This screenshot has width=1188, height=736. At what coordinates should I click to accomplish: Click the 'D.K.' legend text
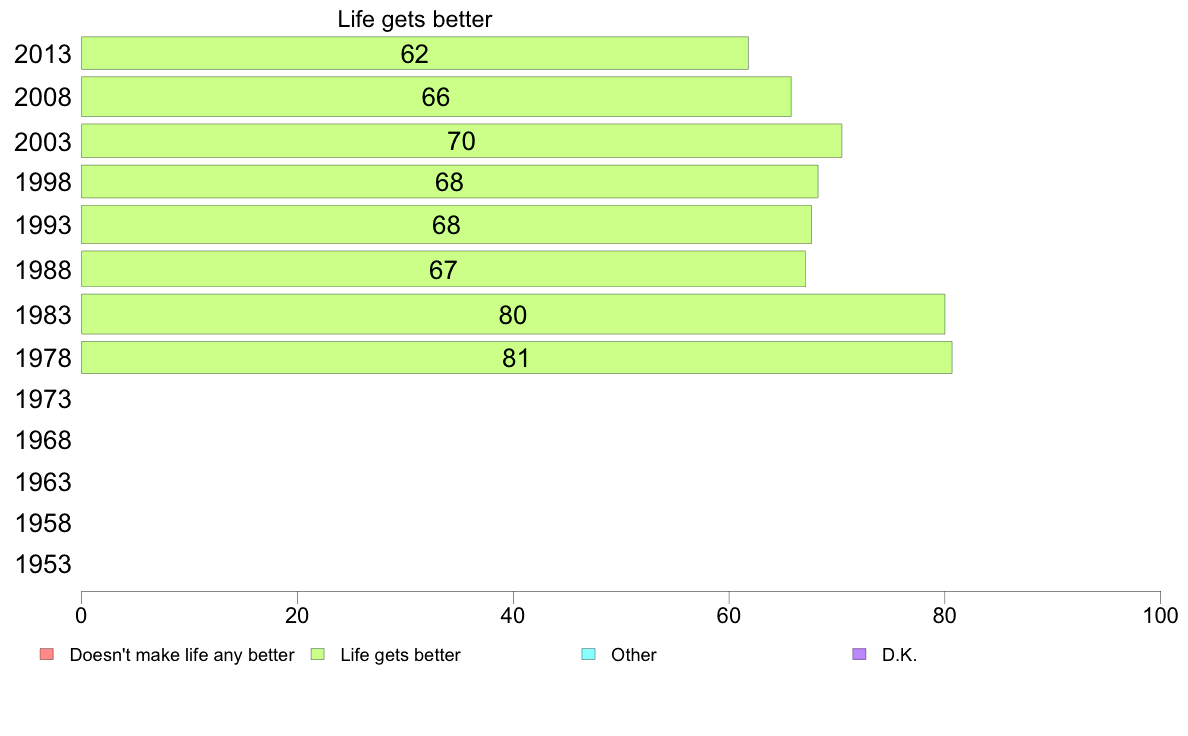(899, 655)
